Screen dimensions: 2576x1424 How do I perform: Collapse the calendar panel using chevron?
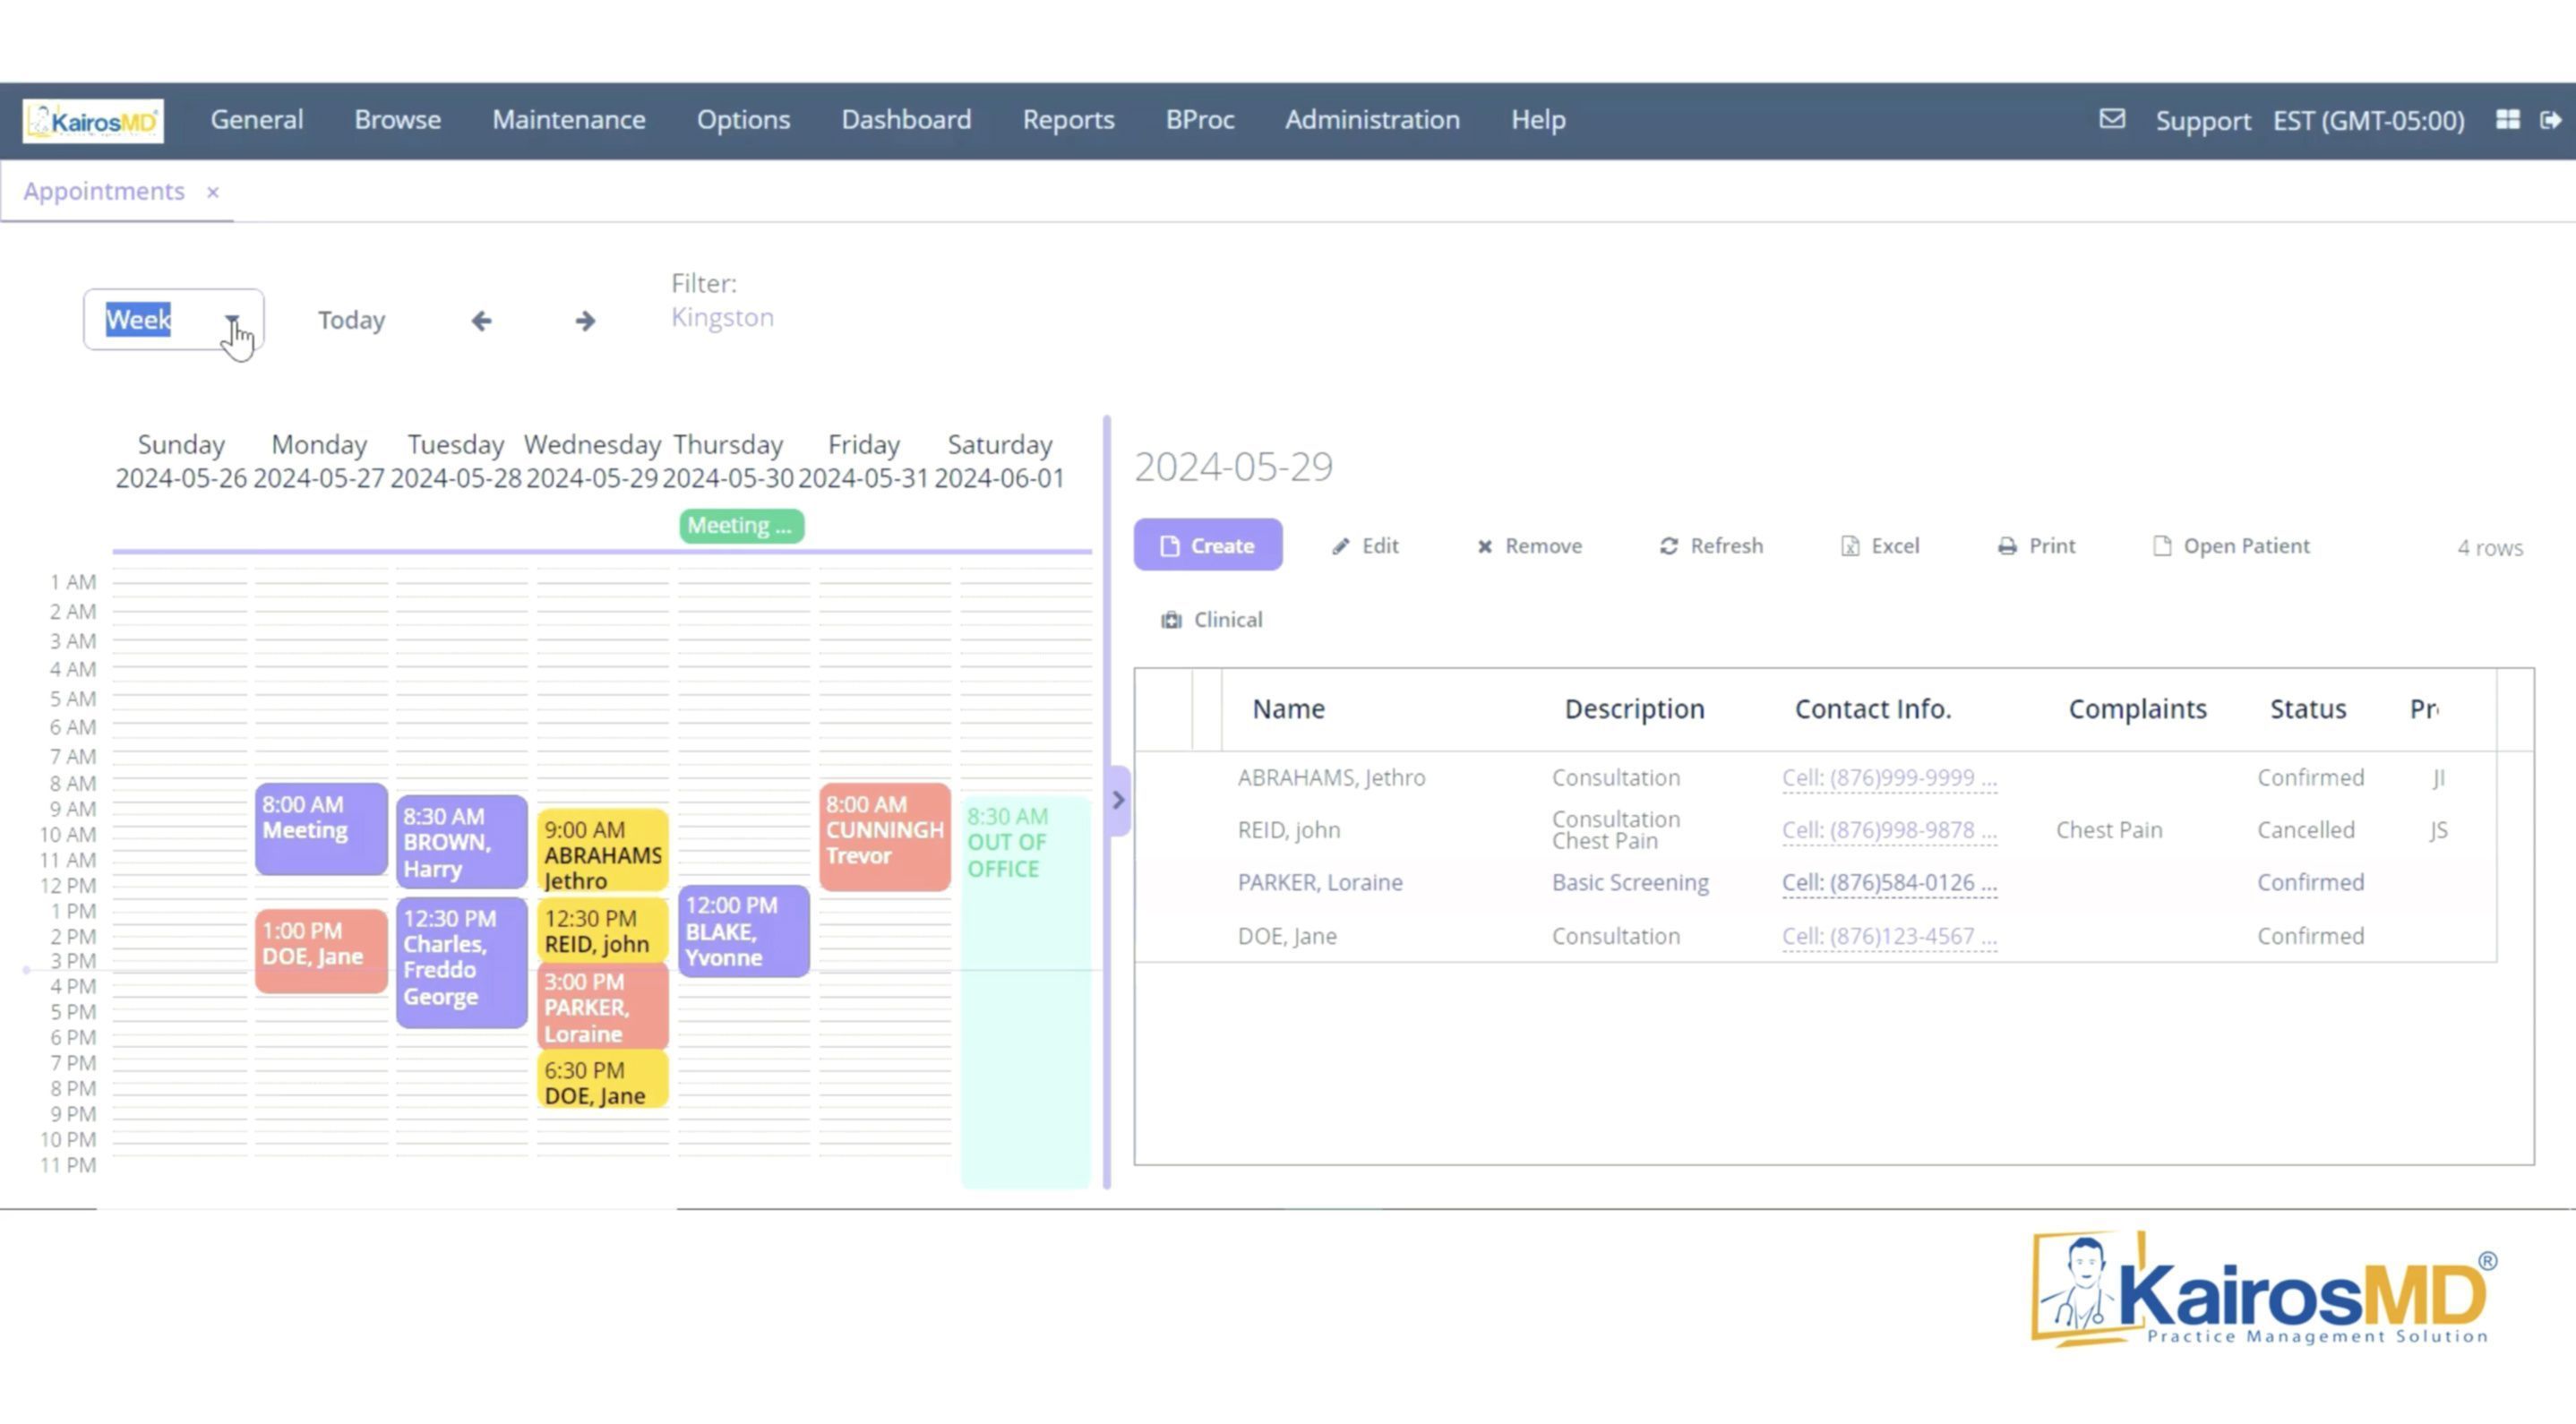pos(1118,800)
